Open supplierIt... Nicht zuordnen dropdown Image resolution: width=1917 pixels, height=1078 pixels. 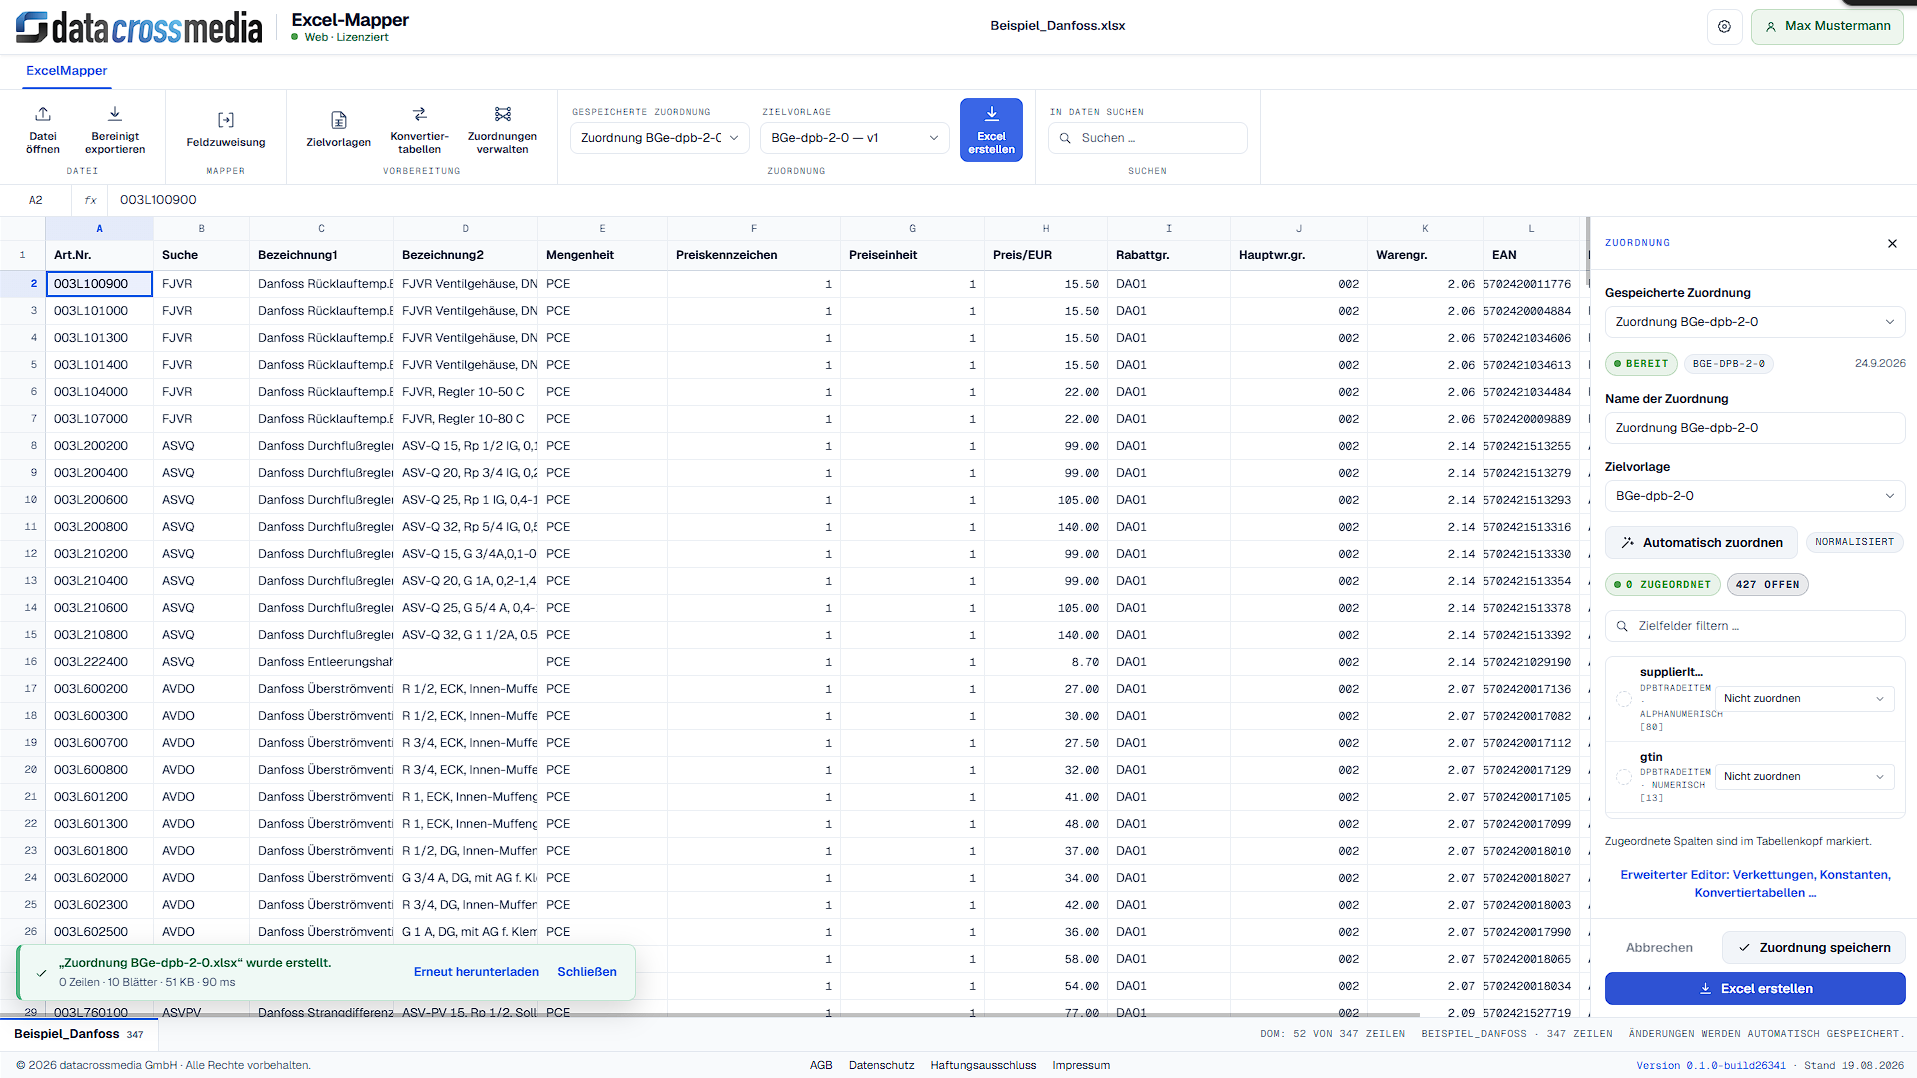tap(1804, 698)
